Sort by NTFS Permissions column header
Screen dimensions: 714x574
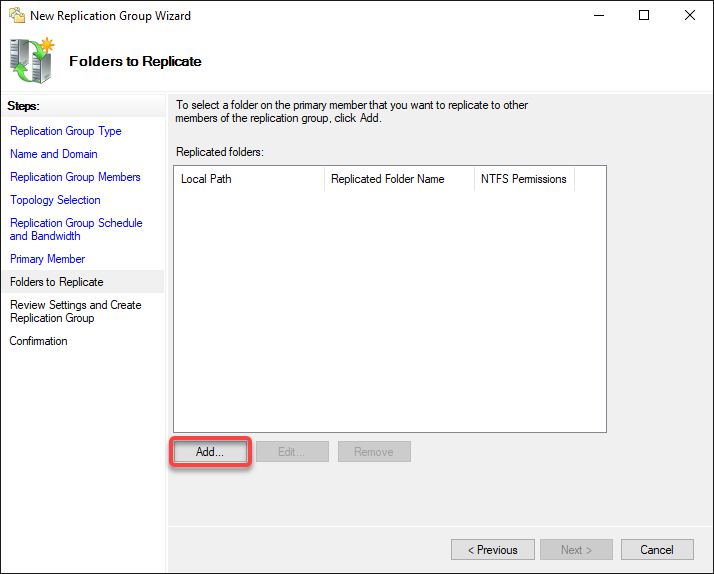[524, 179]
